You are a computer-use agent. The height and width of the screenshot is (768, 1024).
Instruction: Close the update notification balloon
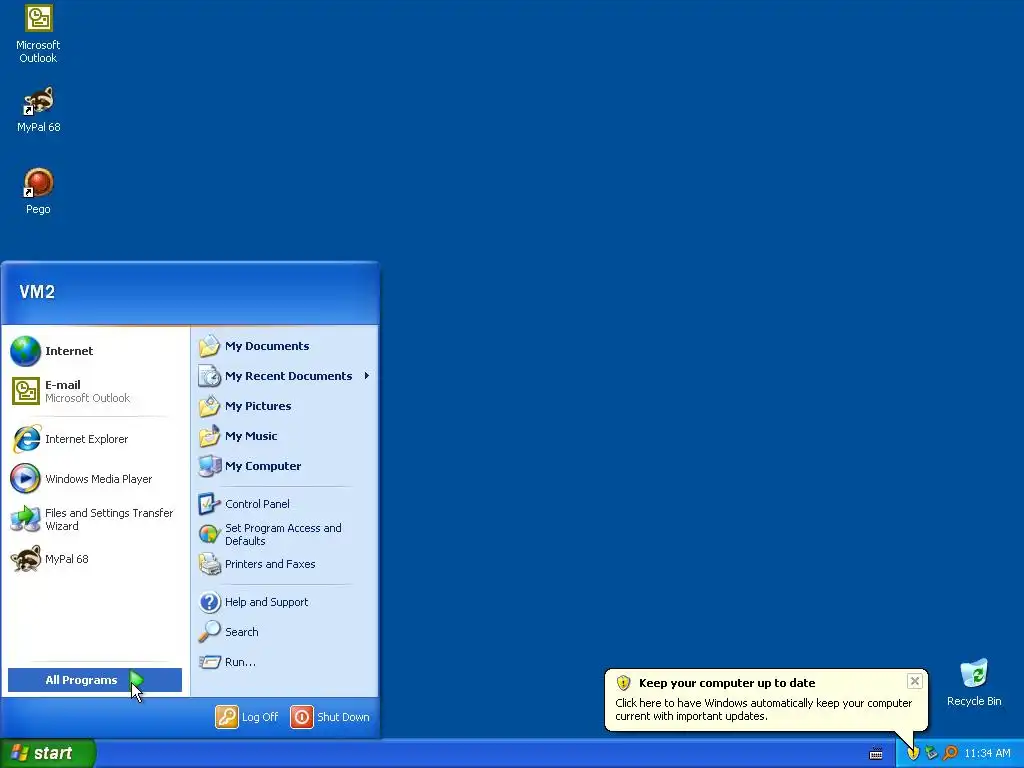[914, 681]
